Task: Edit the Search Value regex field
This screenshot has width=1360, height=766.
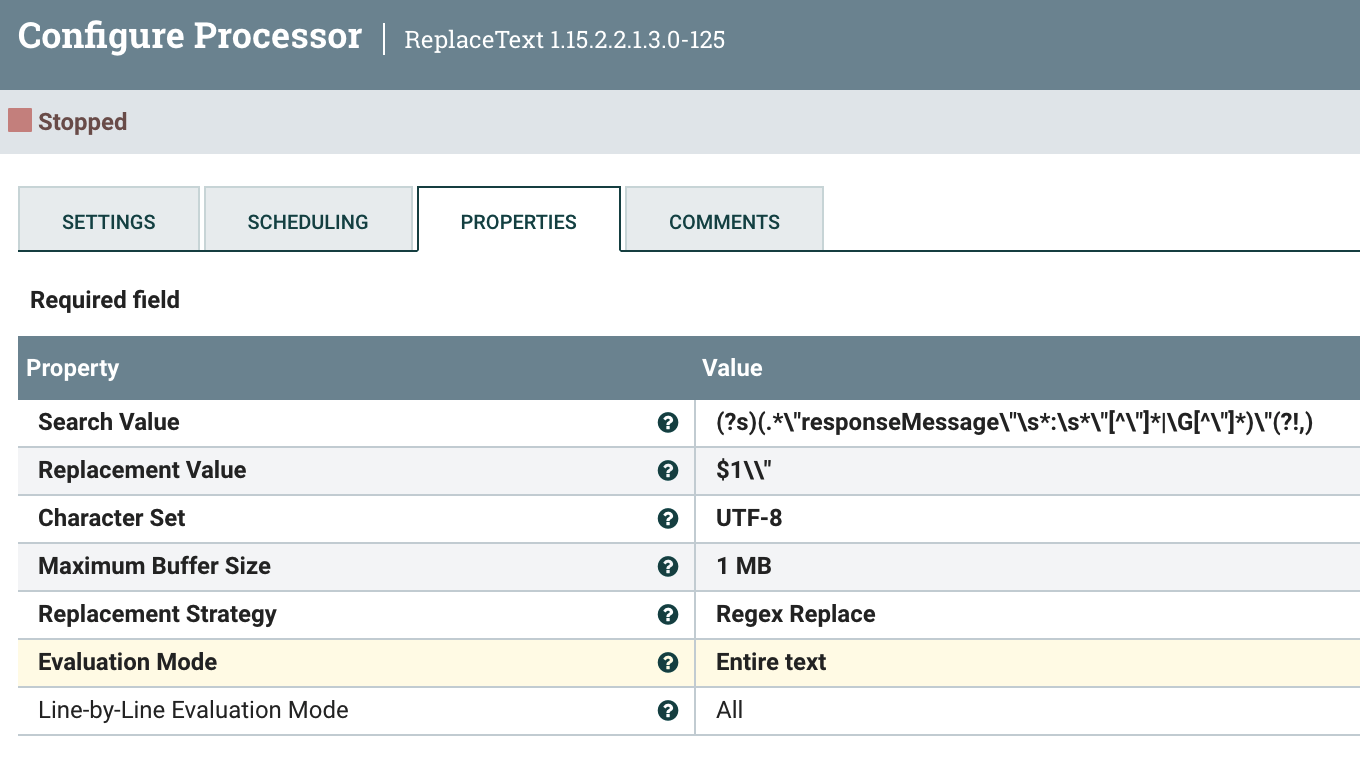Action: pos(1013,423)
